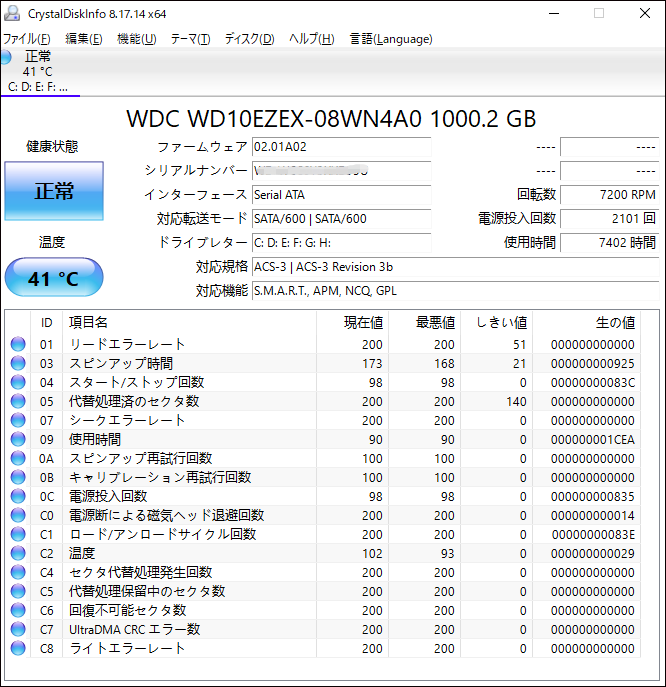Viewport: 666px width, 687px height.
Task: Click the status icon for C2 温度
Action: (x=18, y=553)
